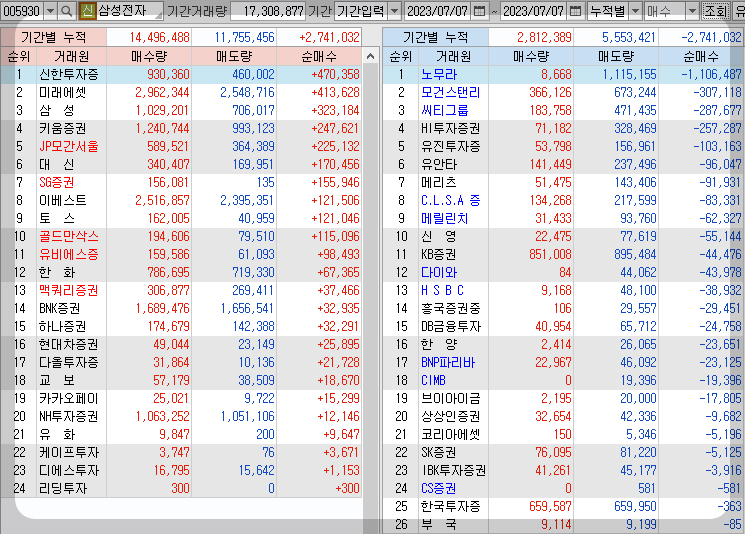Select the 골드만삭스 row
Viewport: 745px width, 534px height.
tap(181, 237)
